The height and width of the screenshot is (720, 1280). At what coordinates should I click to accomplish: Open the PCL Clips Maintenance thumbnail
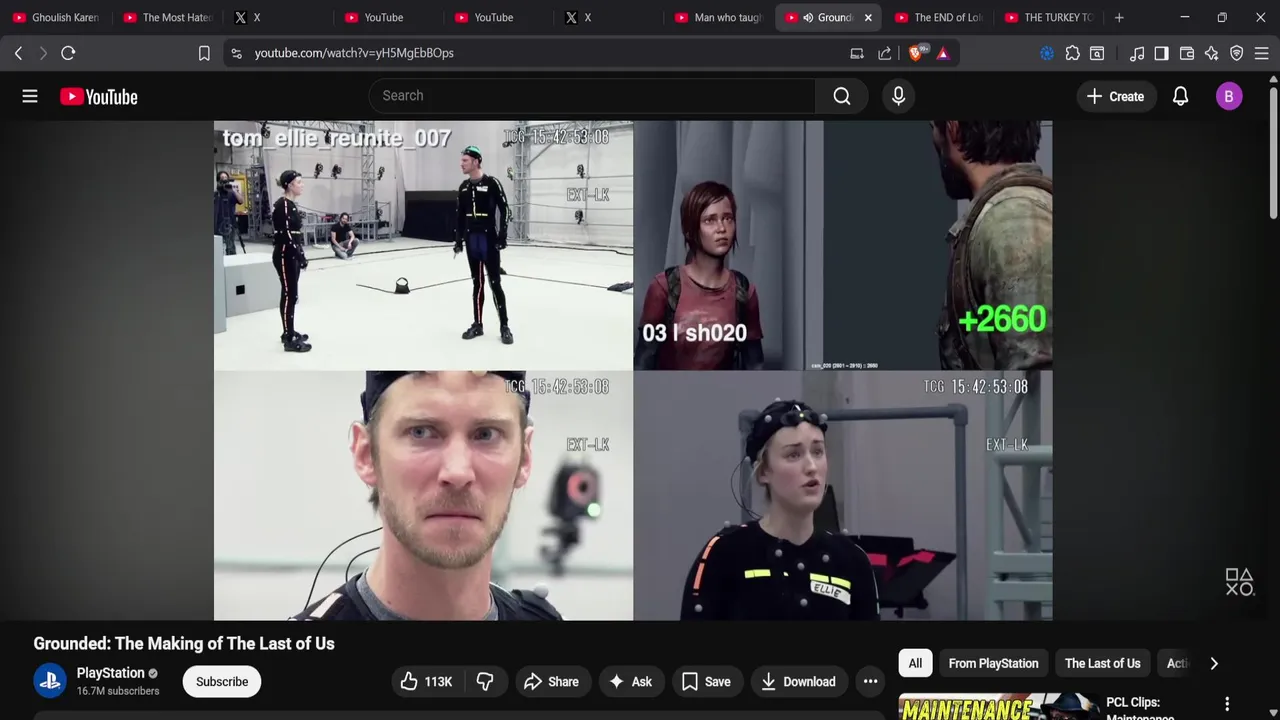pos(999,707)
